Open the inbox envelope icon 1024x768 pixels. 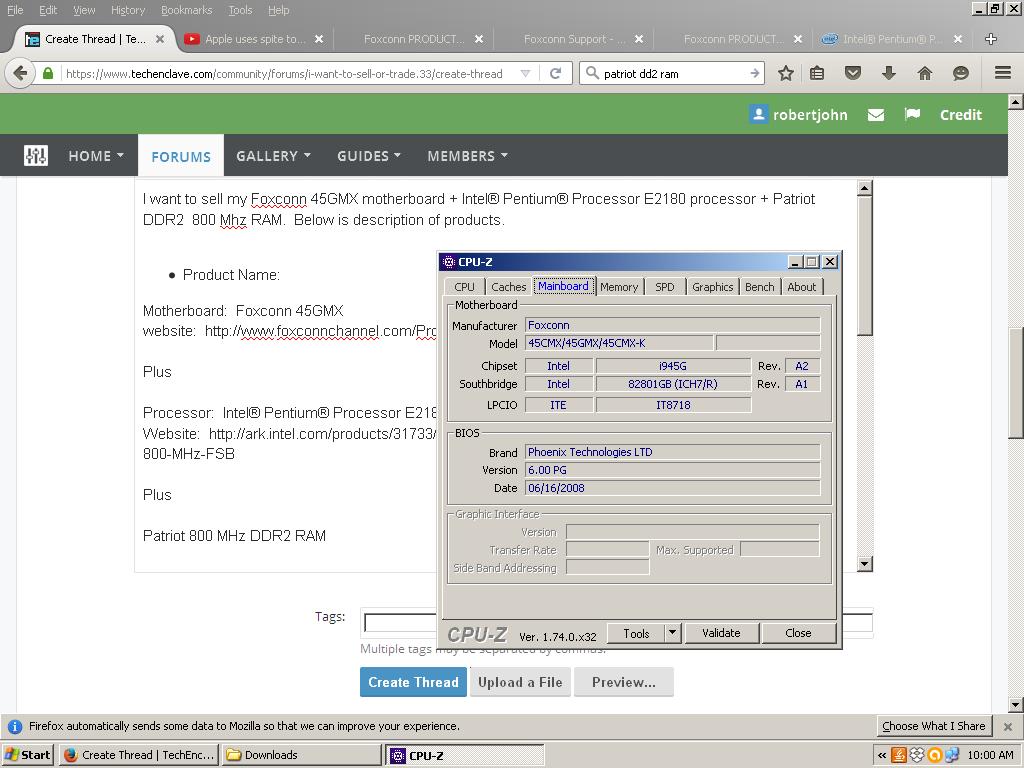pyautogui.click(x=876, y=115)
